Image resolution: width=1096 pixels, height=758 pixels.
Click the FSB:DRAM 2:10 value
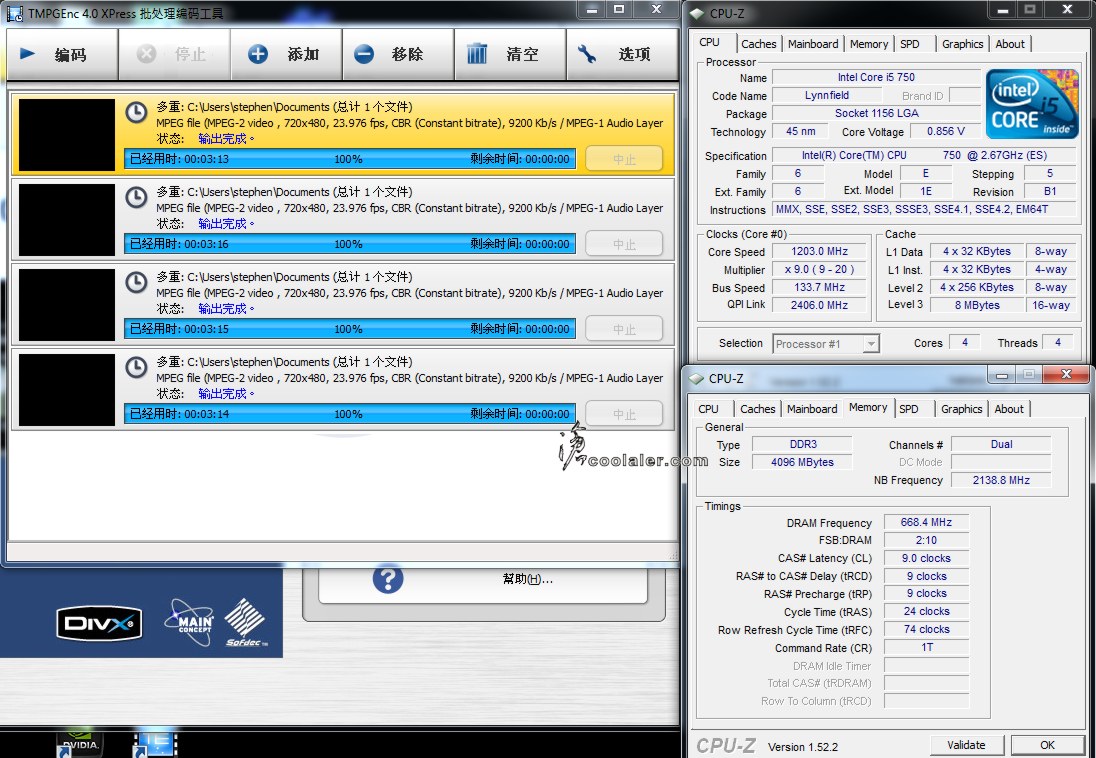click(x=926, y=540)
